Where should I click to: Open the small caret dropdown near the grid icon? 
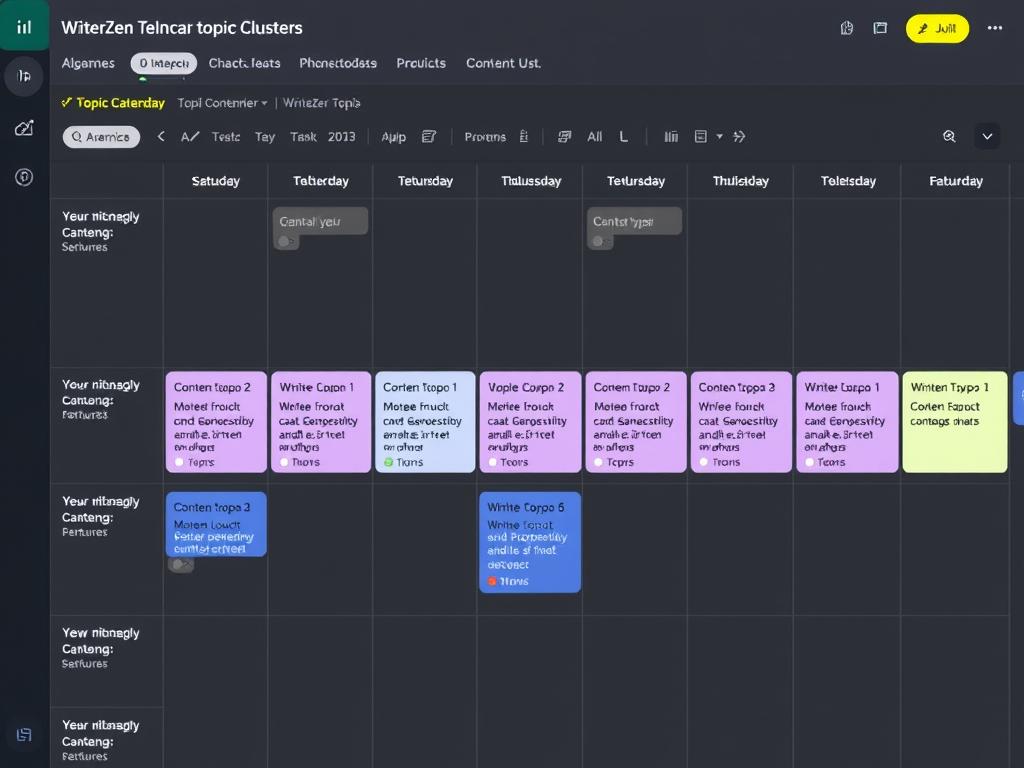coord(719,136)
